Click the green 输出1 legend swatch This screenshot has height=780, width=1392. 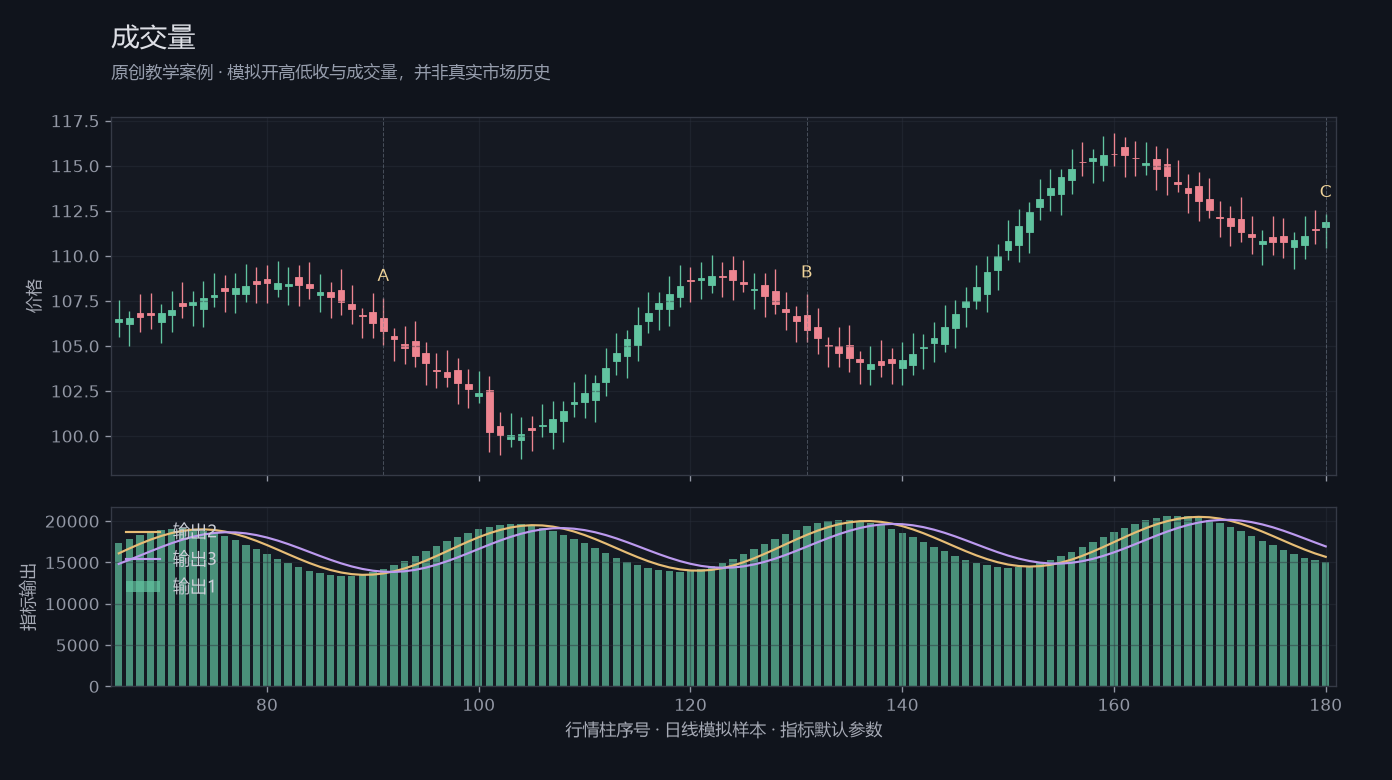click(143, 587)
